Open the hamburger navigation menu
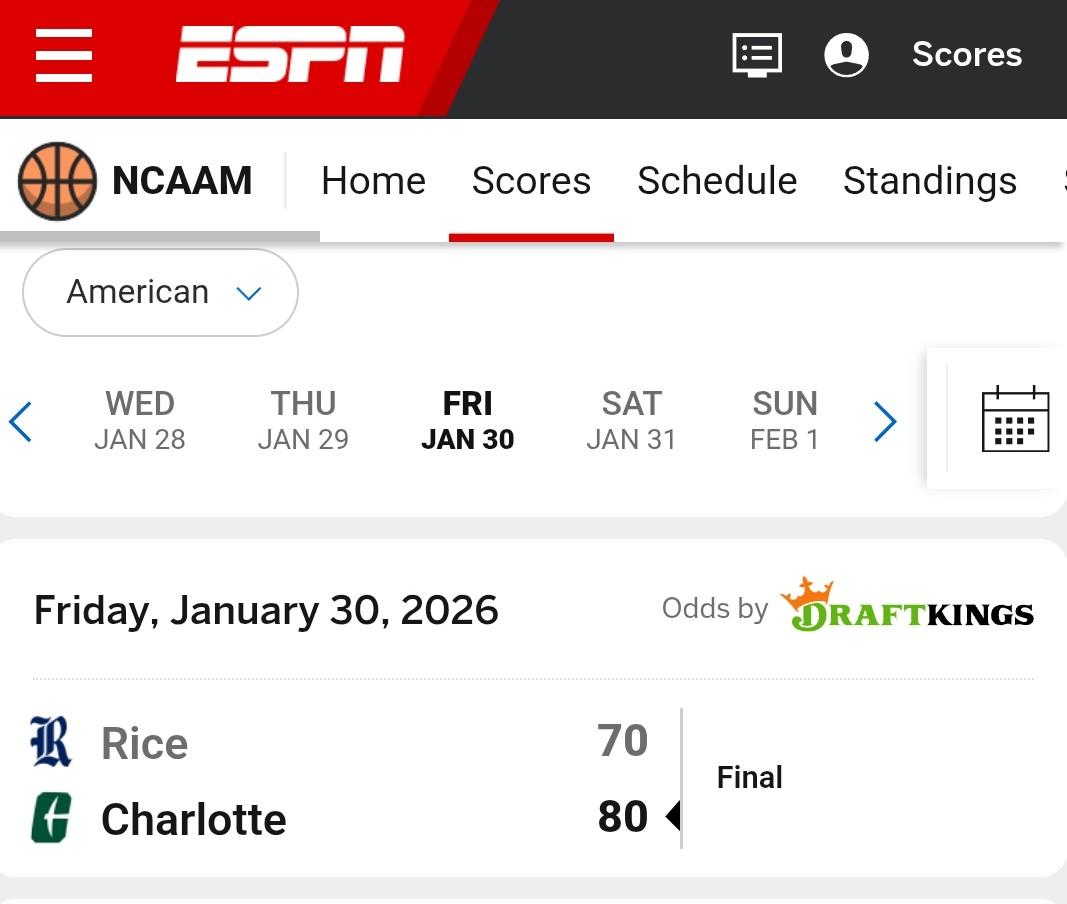This screenshot has width=1067, height=904. [x=64, y=56]
